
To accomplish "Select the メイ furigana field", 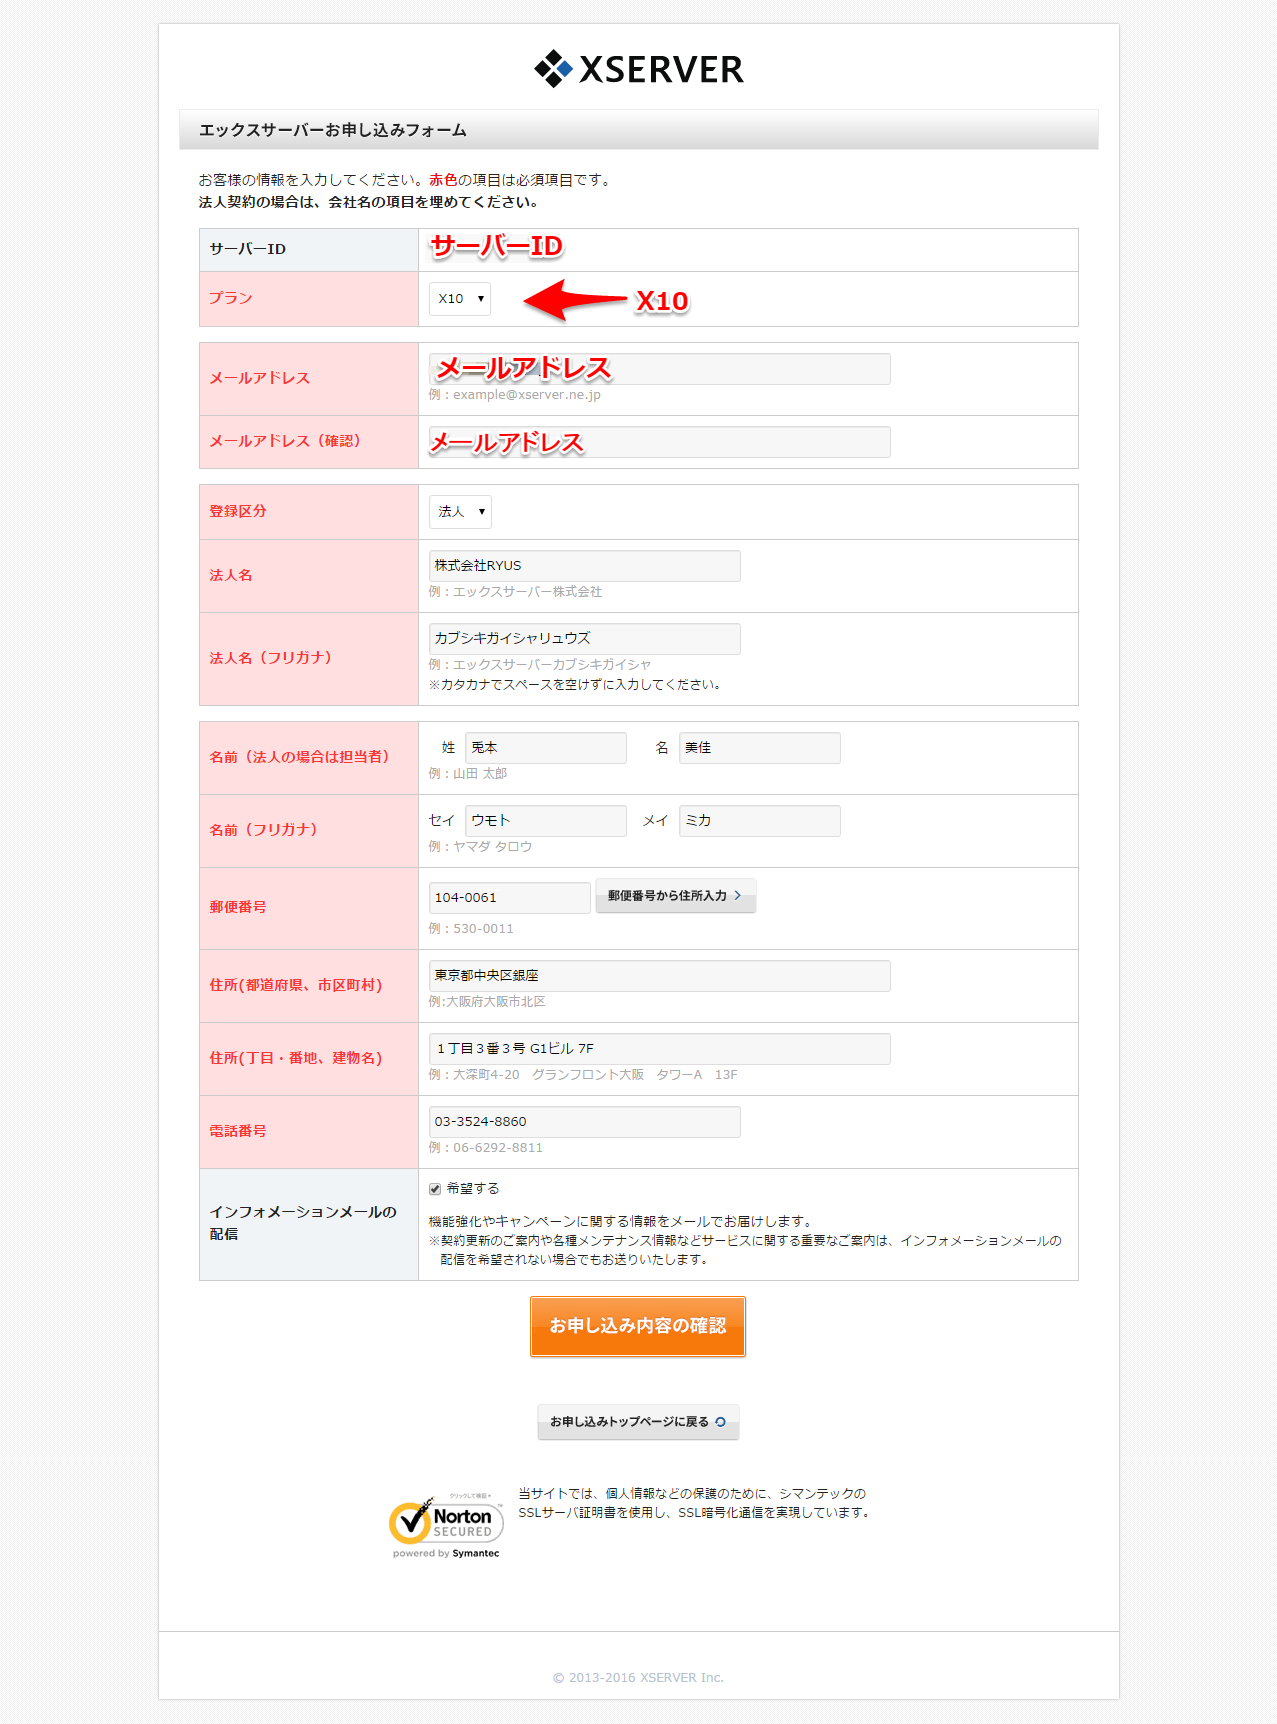I will coord(759,821).
